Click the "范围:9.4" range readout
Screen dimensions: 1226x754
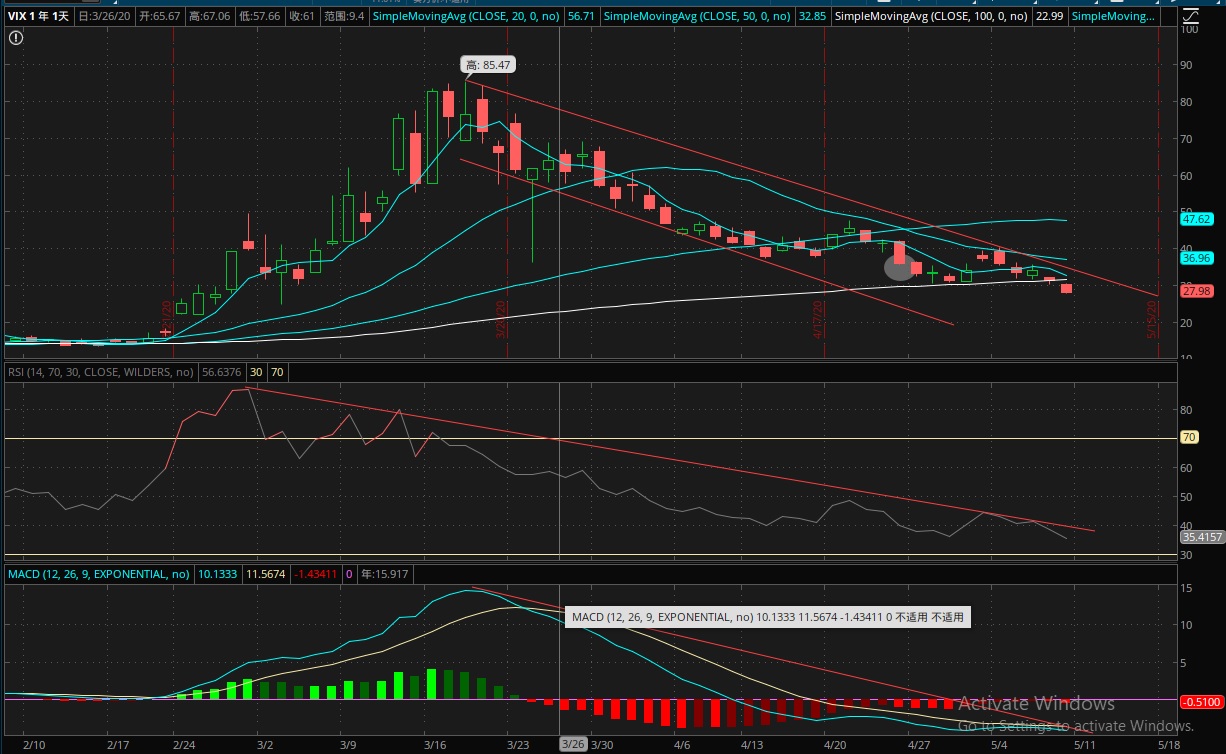pos(344,17)
